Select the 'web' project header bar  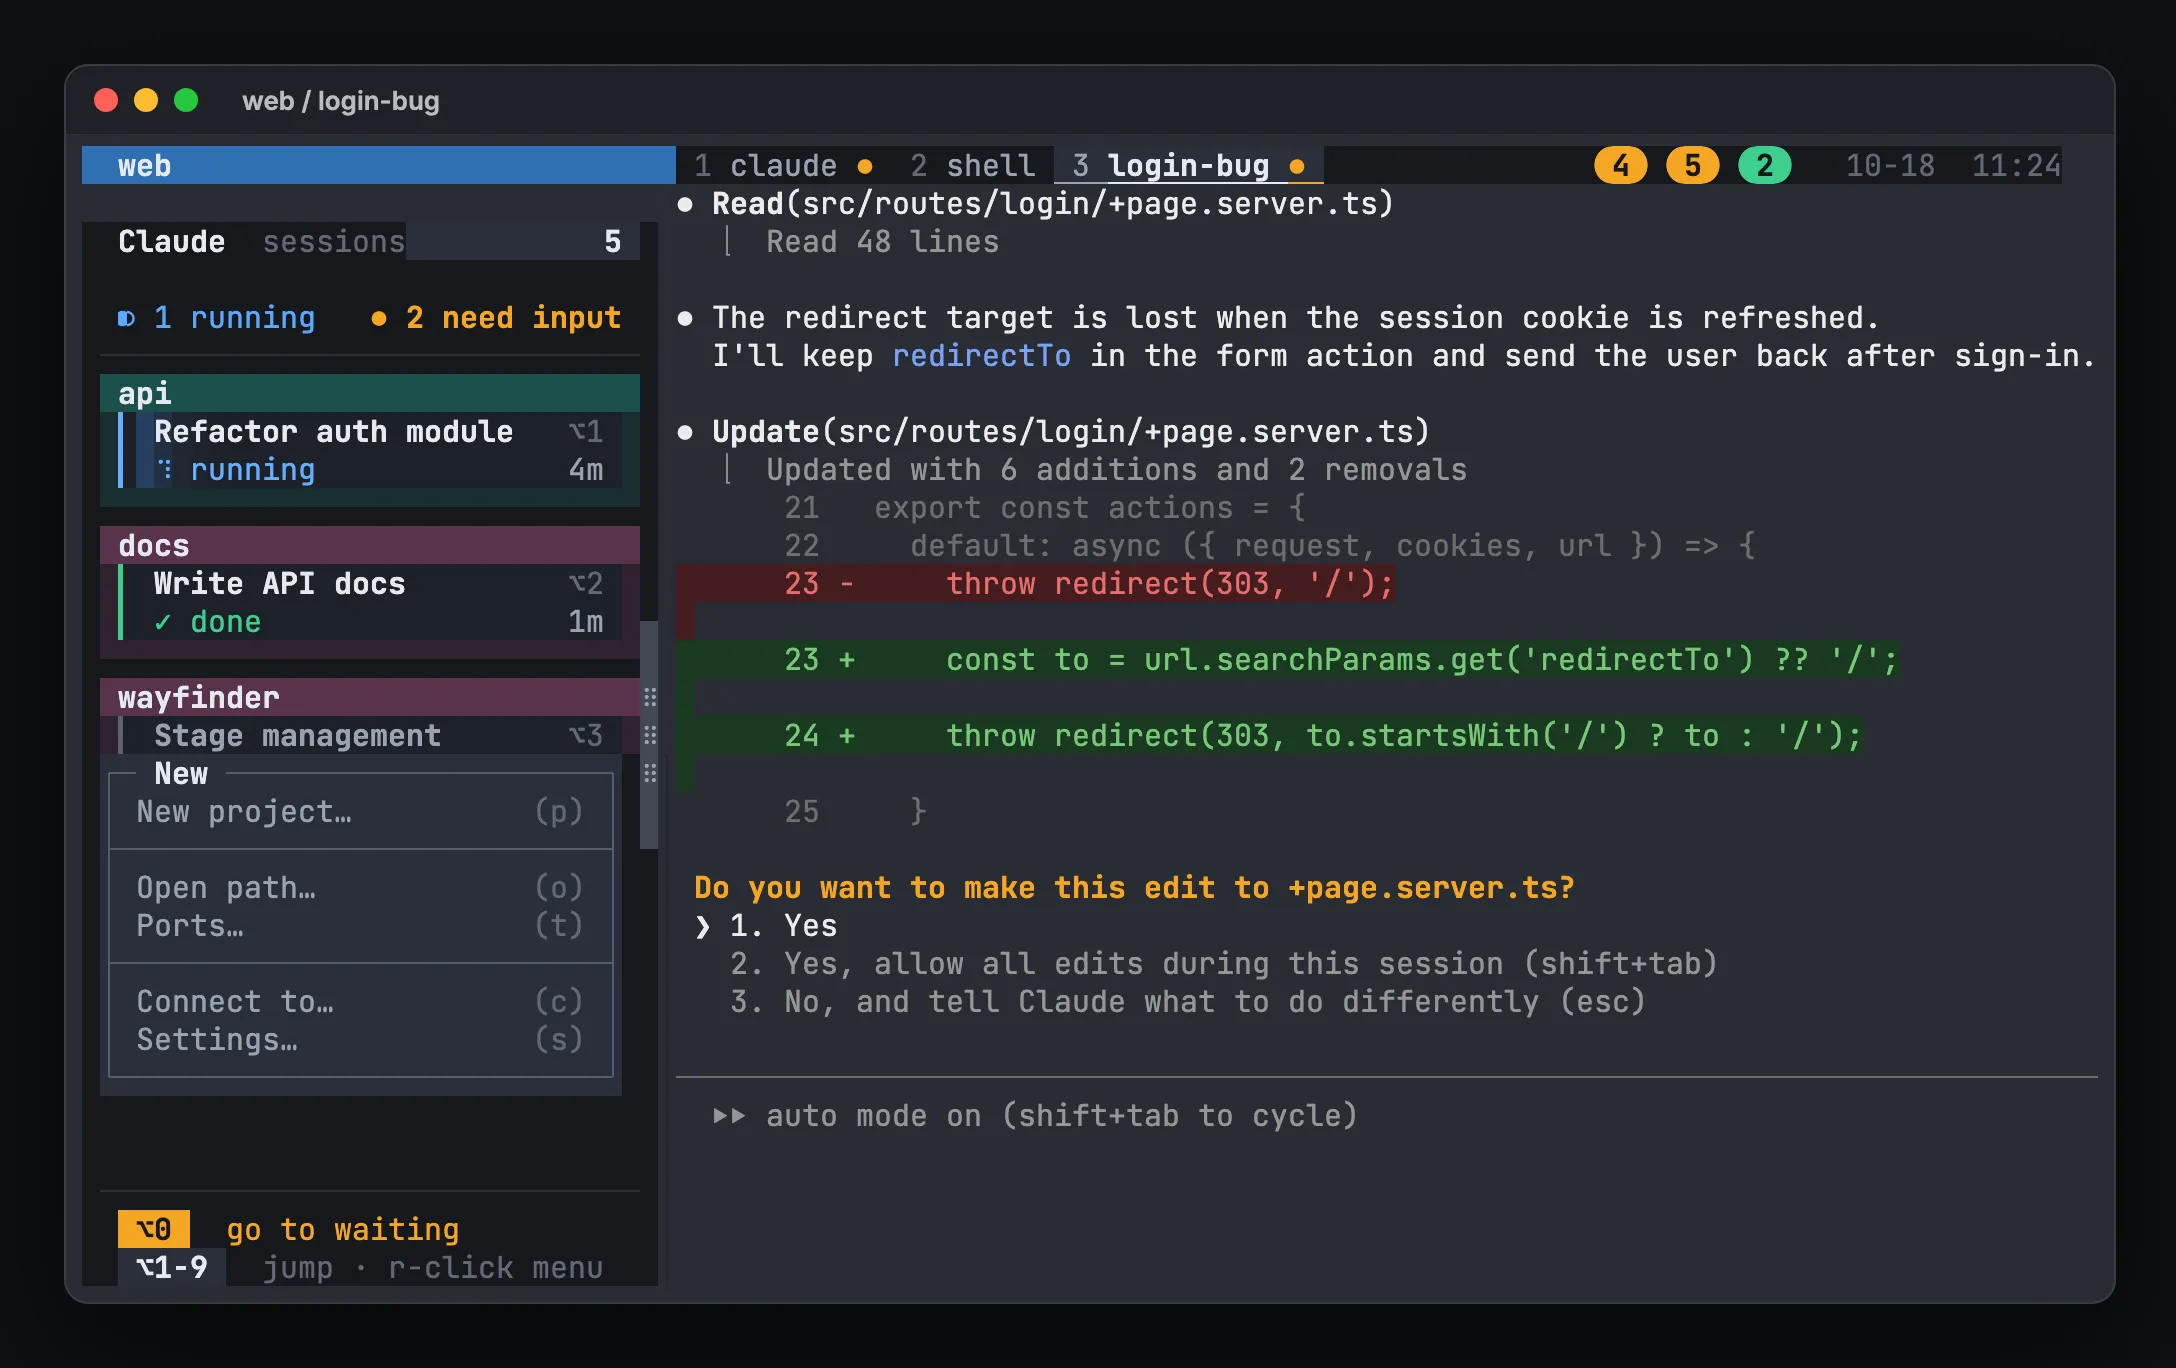378,165
